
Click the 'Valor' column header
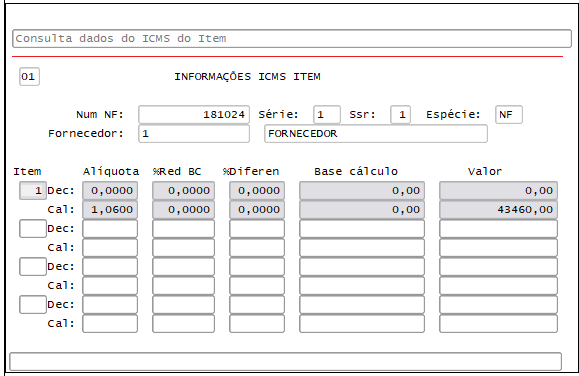[x=485, y=171]
